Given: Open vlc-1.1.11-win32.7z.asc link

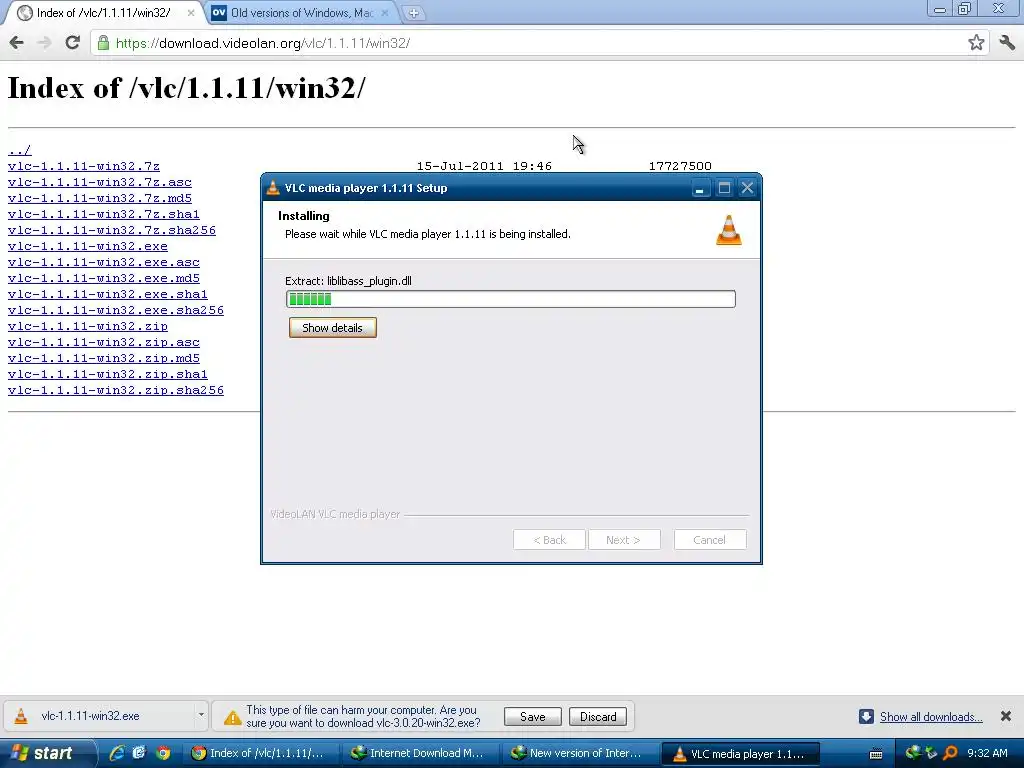Looking at the screenshot, I should [x=100, y=182].
